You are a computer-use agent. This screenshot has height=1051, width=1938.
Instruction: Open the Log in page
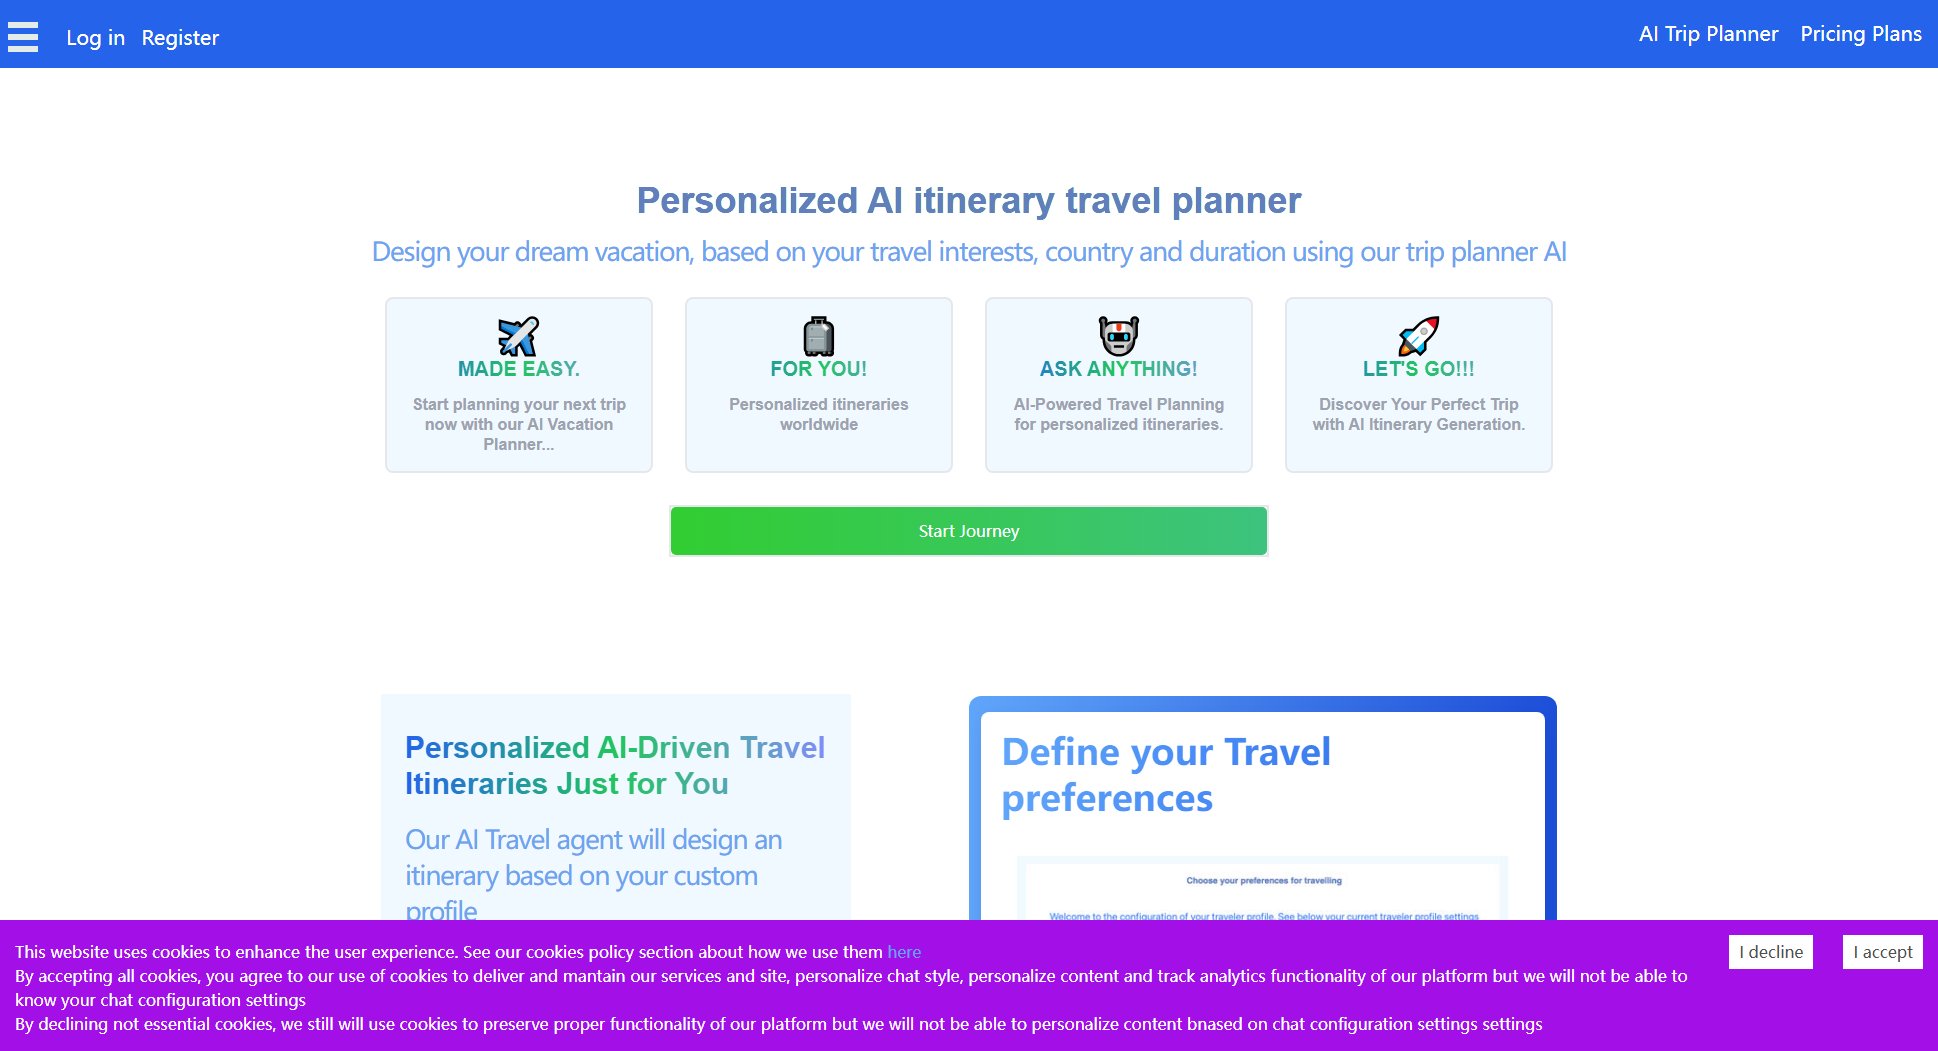click(x=95, y=38)
